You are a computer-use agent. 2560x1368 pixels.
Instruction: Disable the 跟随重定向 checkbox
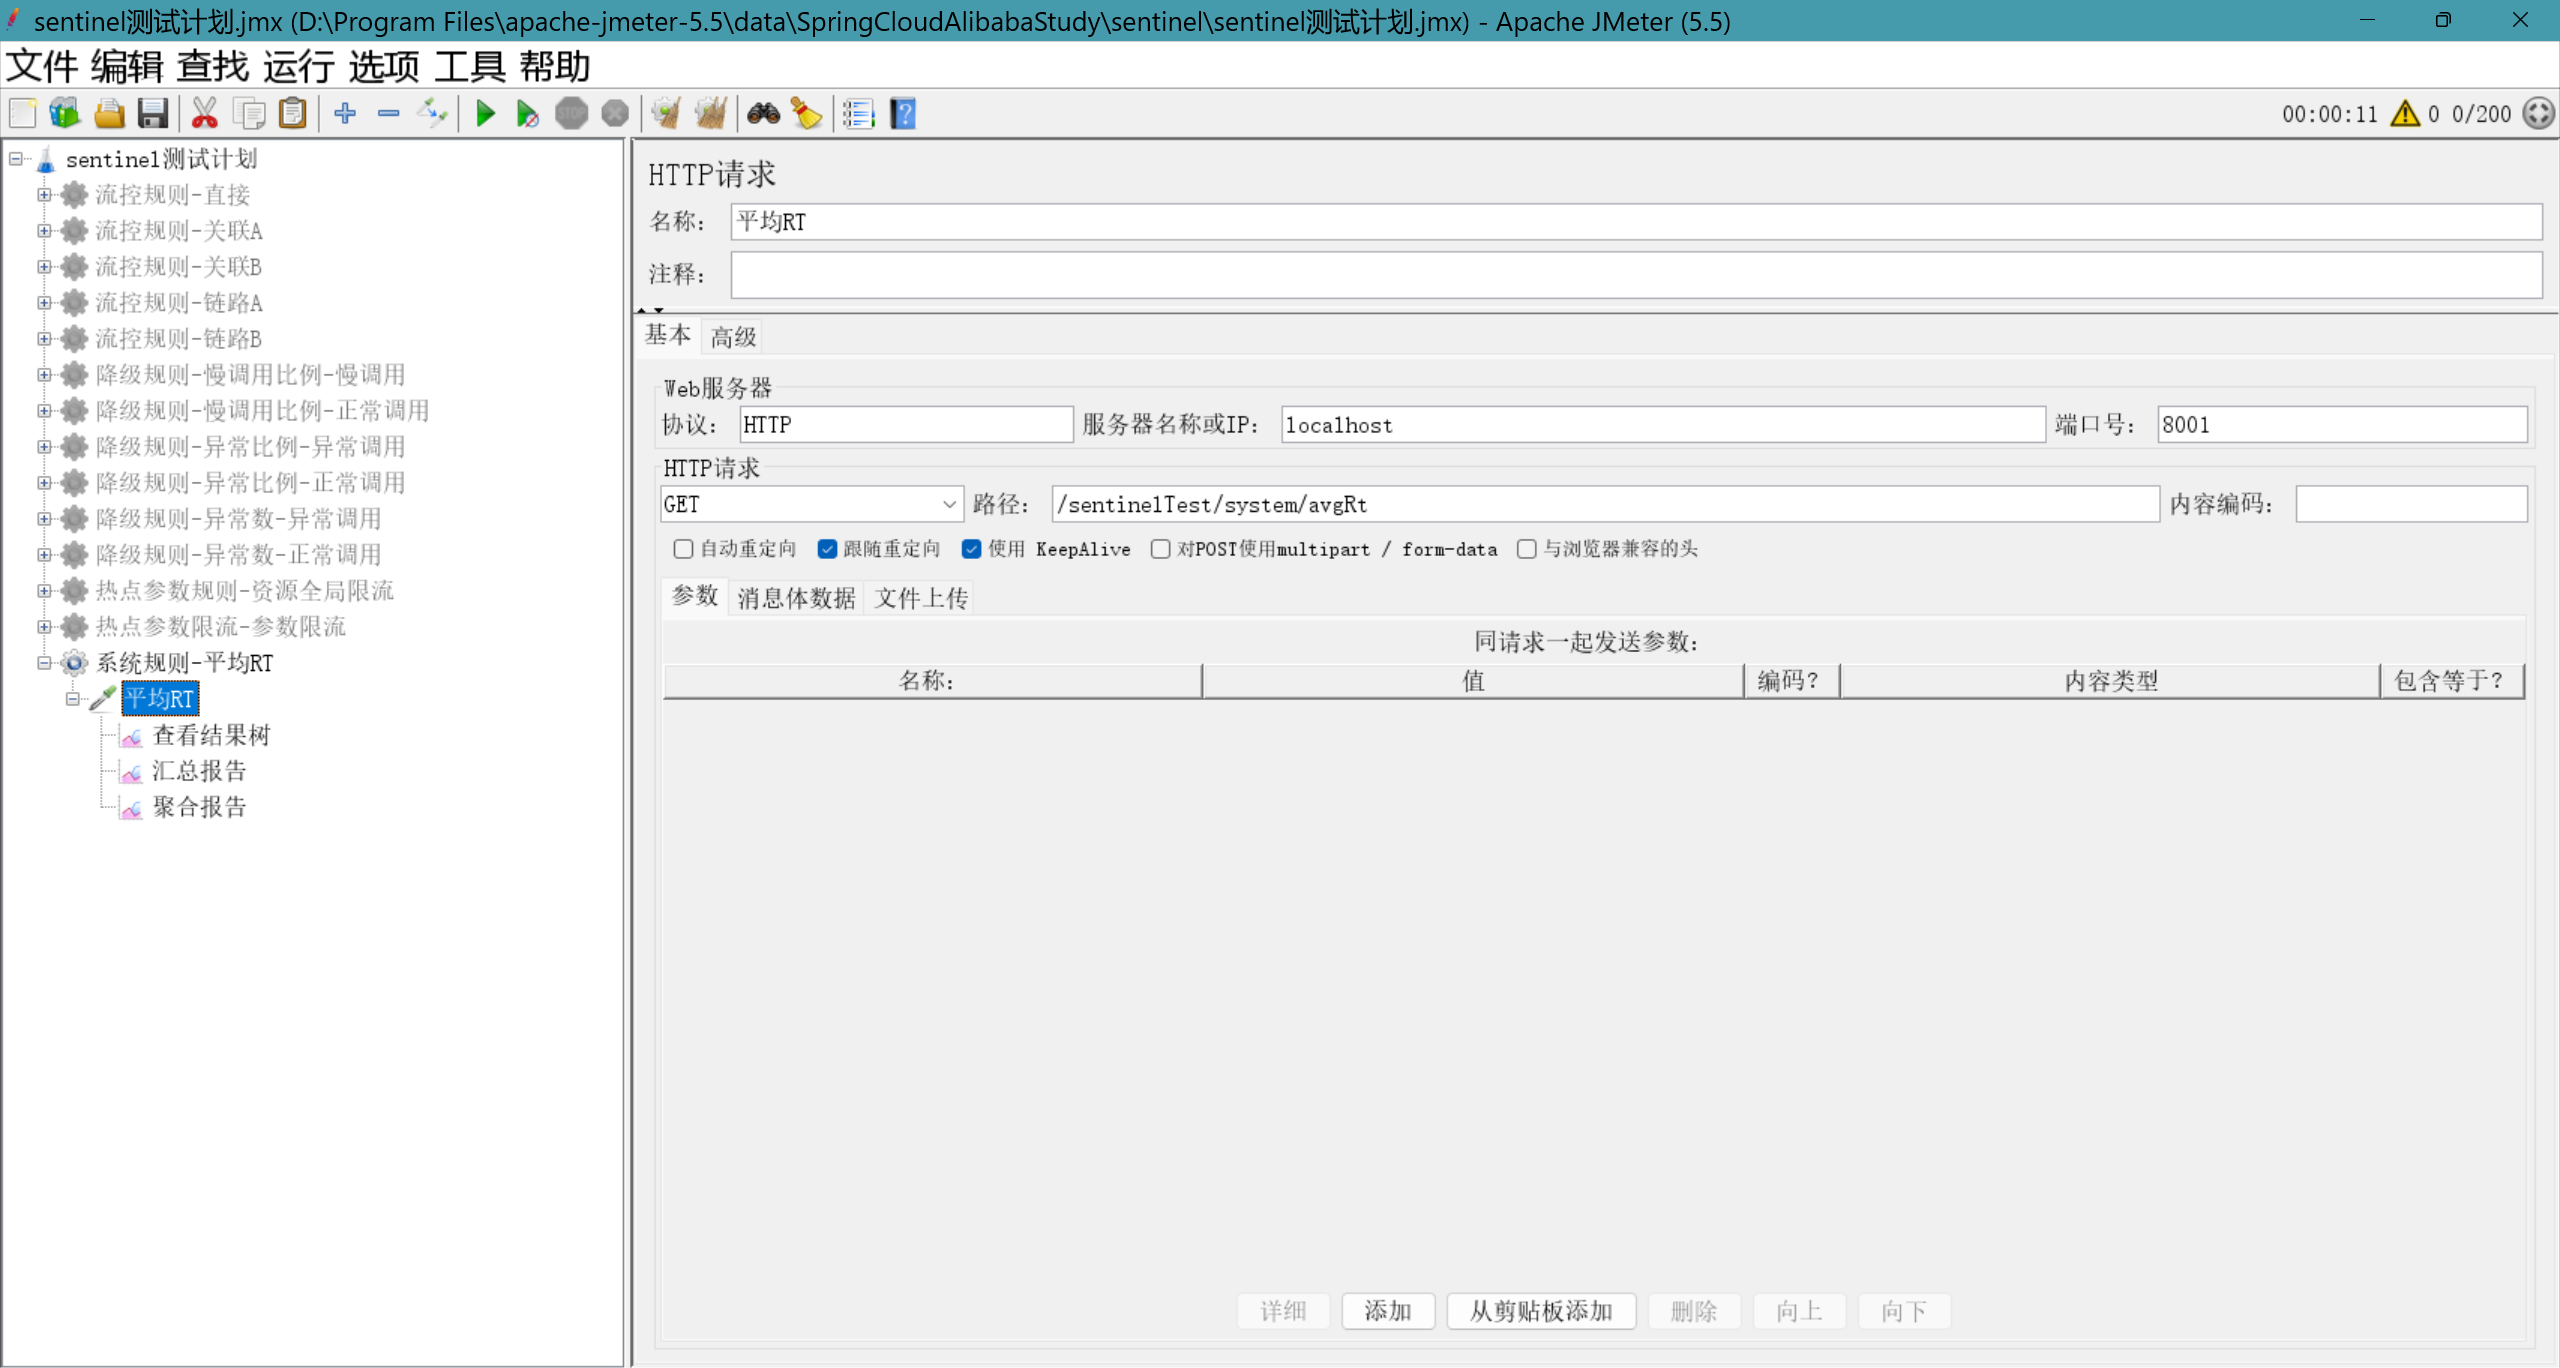point(827,549)
